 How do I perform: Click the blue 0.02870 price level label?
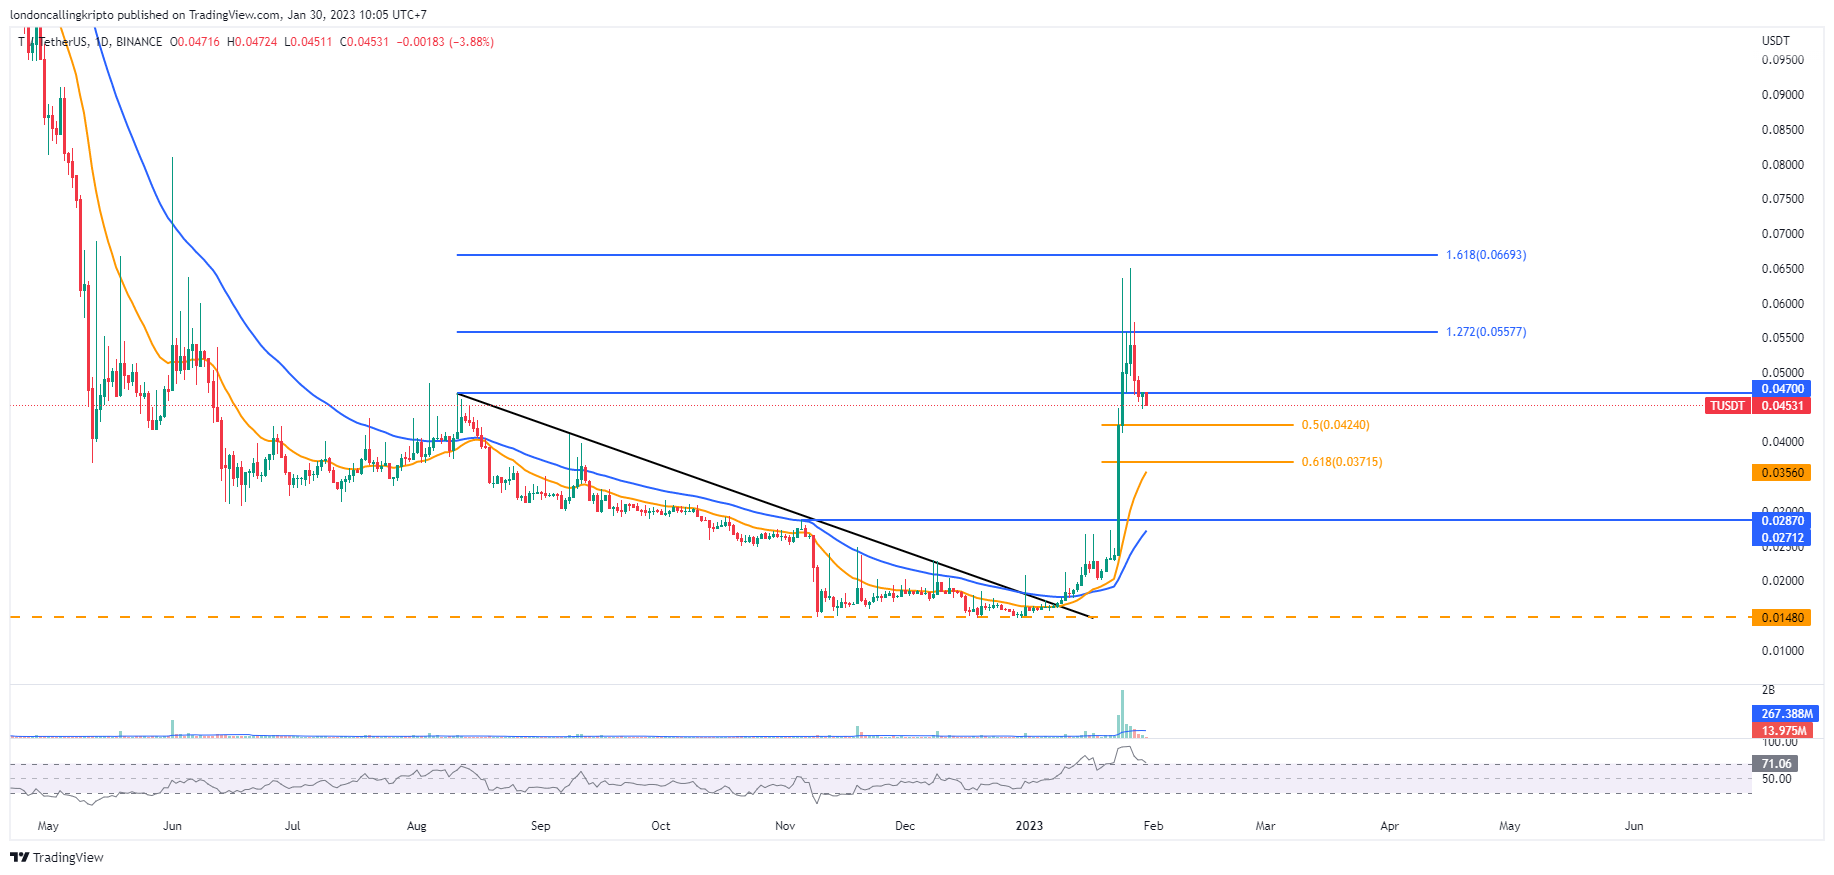[x=1781, y=521]
